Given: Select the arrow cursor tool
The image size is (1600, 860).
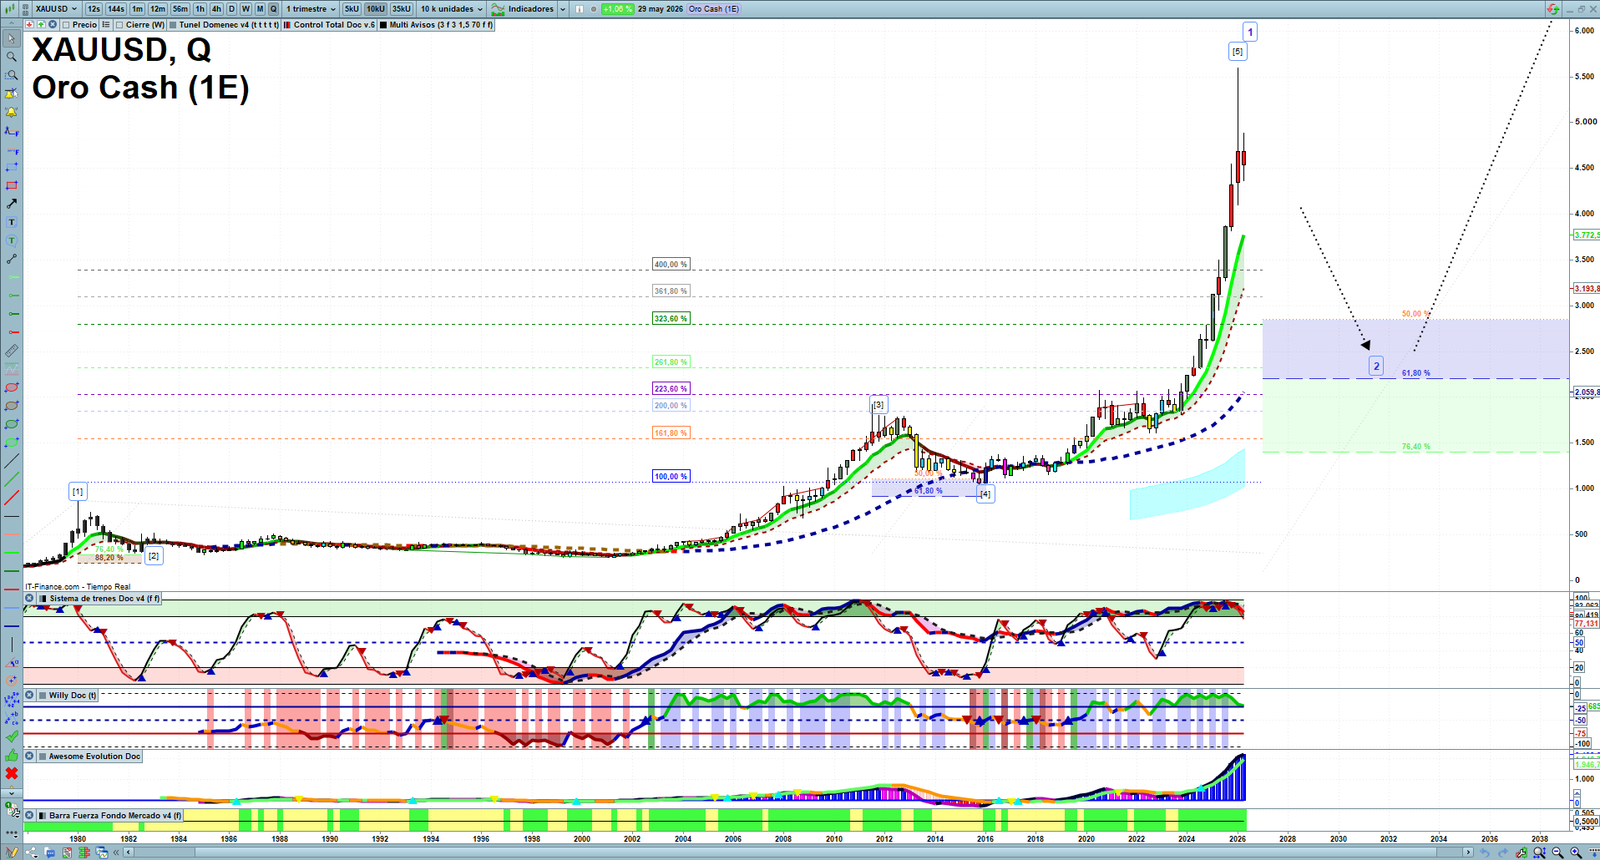Looking at the screenshot, I should (x=12, y=38).
